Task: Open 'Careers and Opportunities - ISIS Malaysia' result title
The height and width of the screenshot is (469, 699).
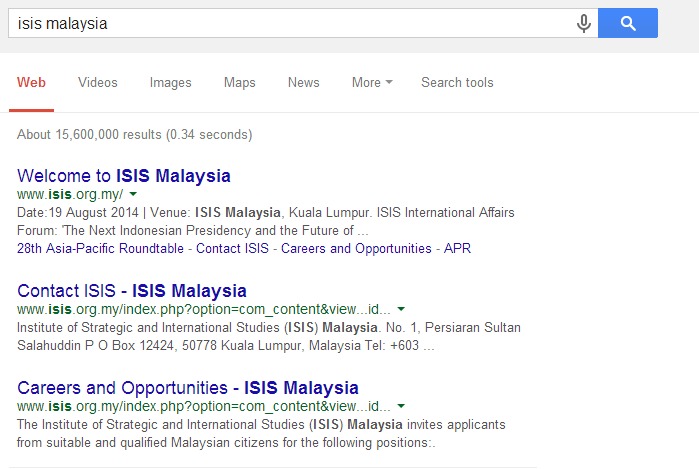Action: (188, 388)
